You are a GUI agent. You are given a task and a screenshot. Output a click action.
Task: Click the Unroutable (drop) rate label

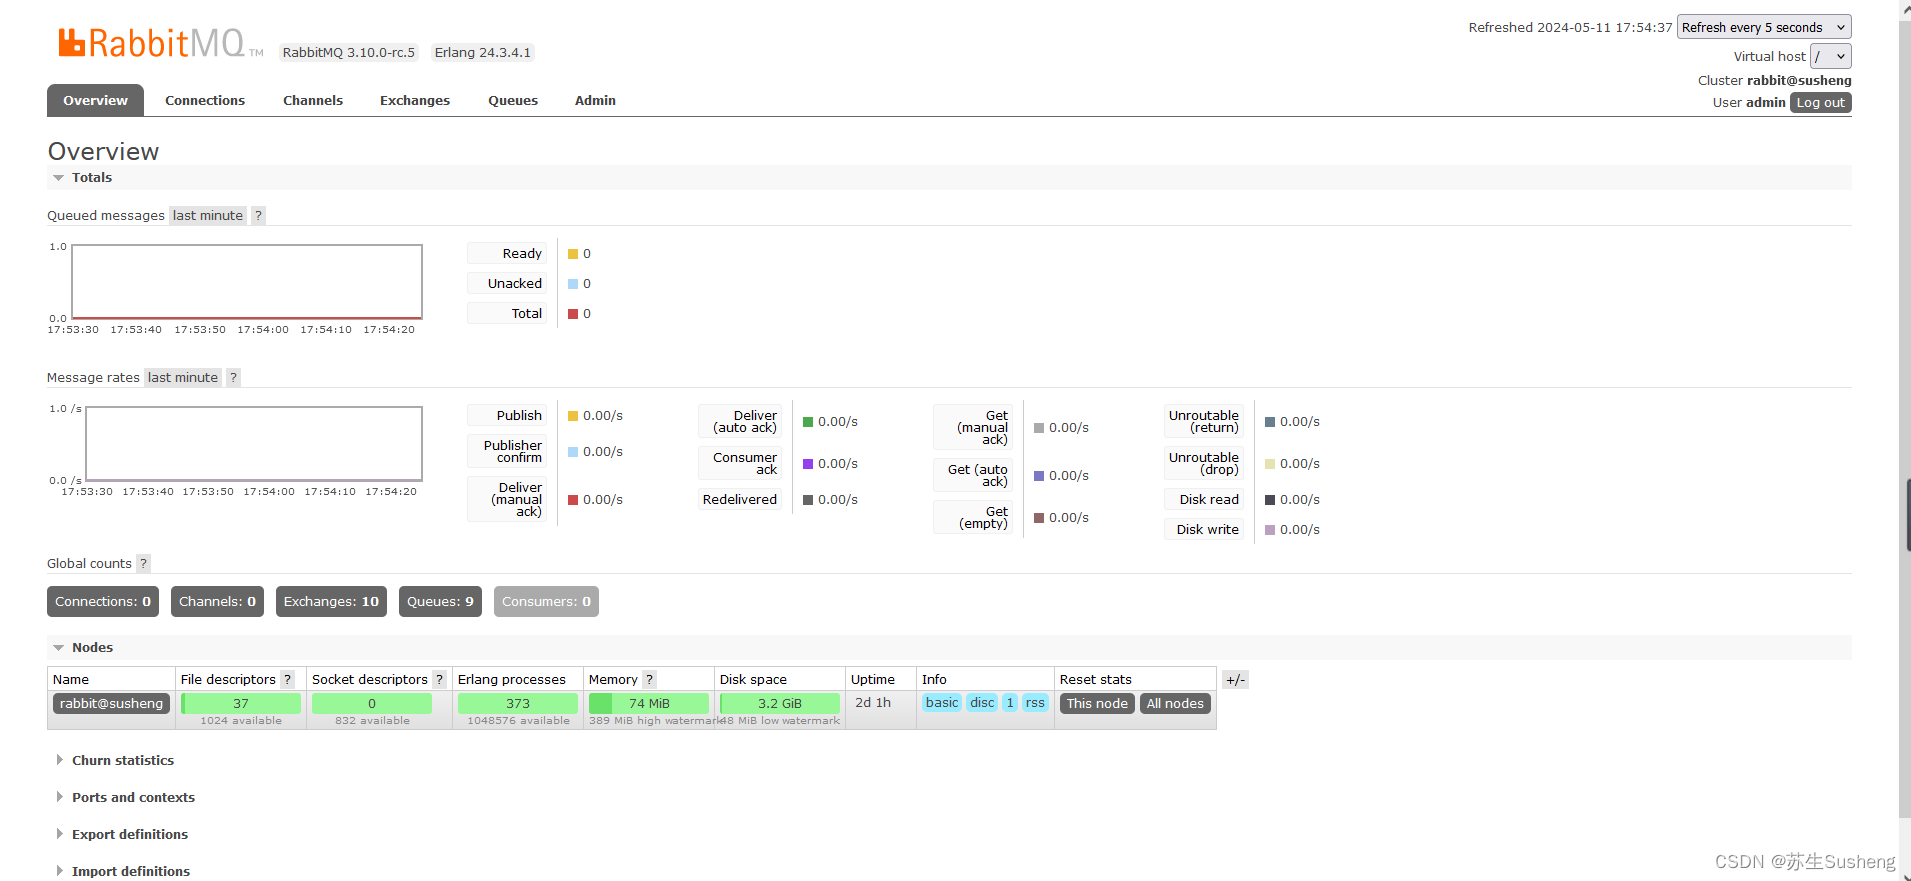(1204, 463)
